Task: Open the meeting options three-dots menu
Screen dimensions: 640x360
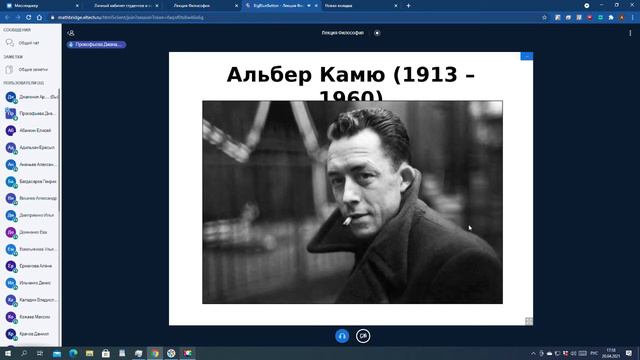Action: tap(630, 33)
